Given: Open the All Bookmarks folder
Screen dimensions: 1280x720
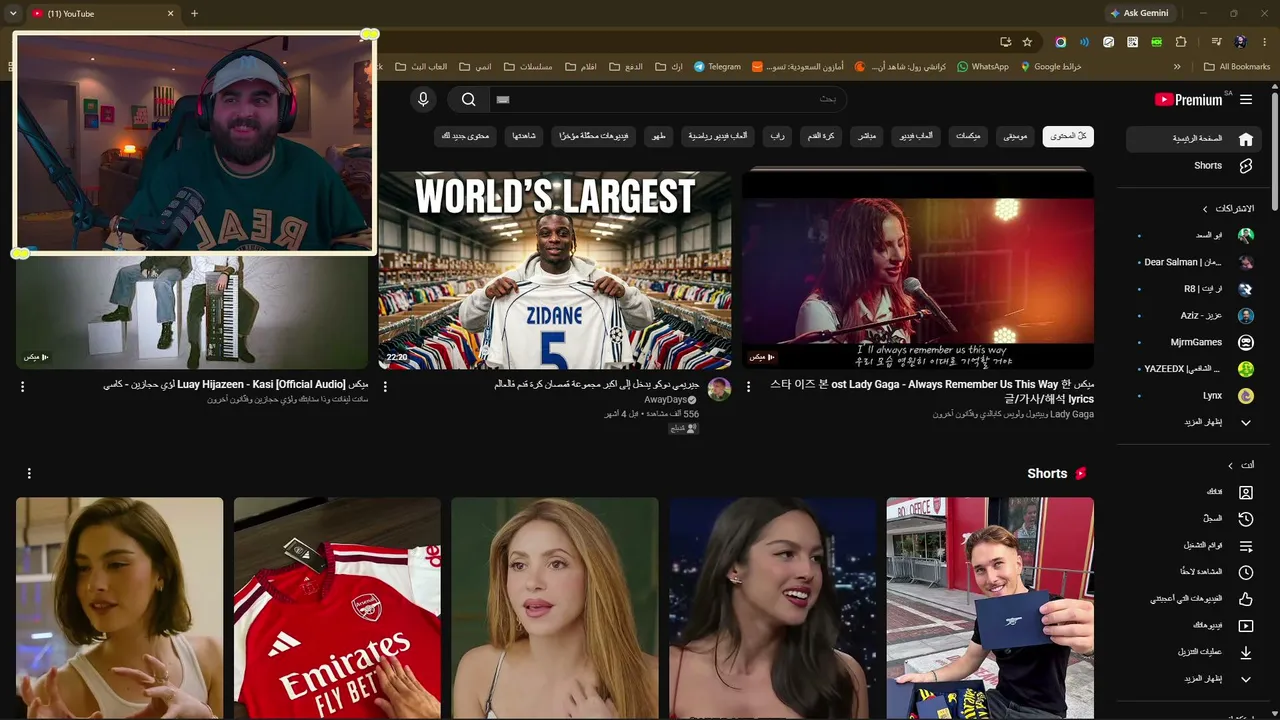Looking at the screenshot, I should tap(1237, 67).
